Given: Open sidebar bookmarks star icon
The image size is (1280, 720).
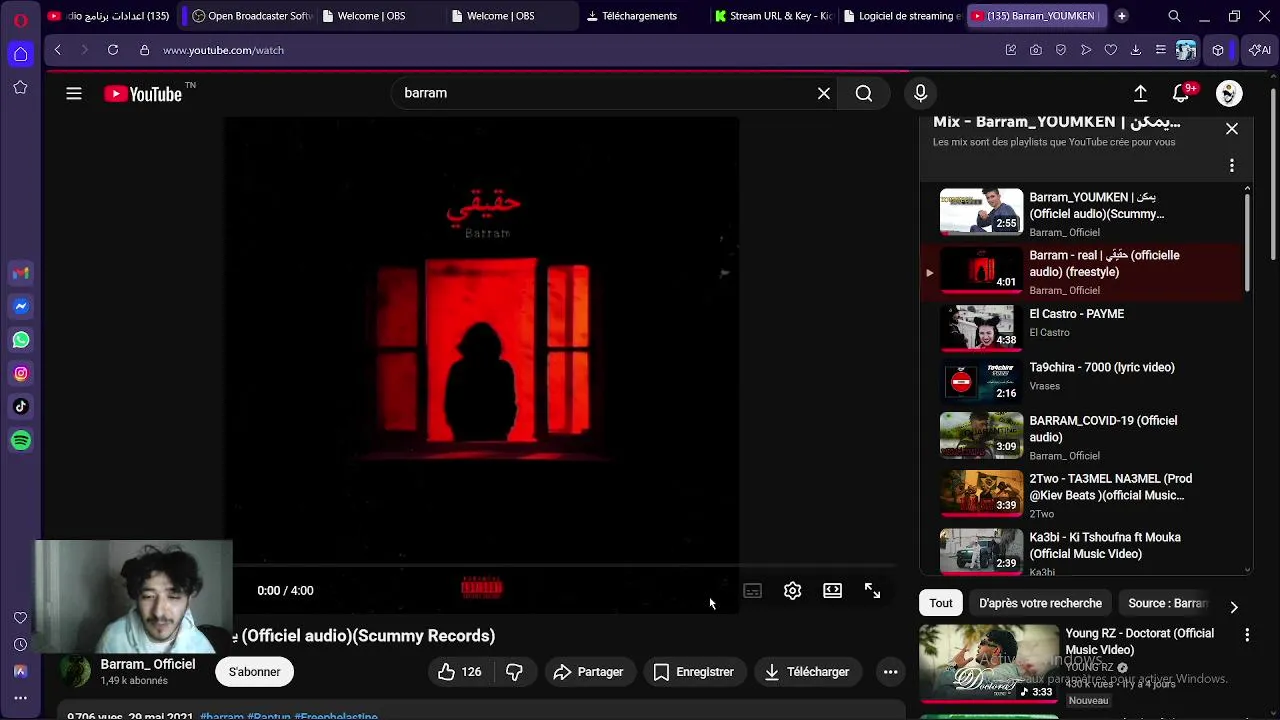Looking at the screenshot, I should point(20,88).
